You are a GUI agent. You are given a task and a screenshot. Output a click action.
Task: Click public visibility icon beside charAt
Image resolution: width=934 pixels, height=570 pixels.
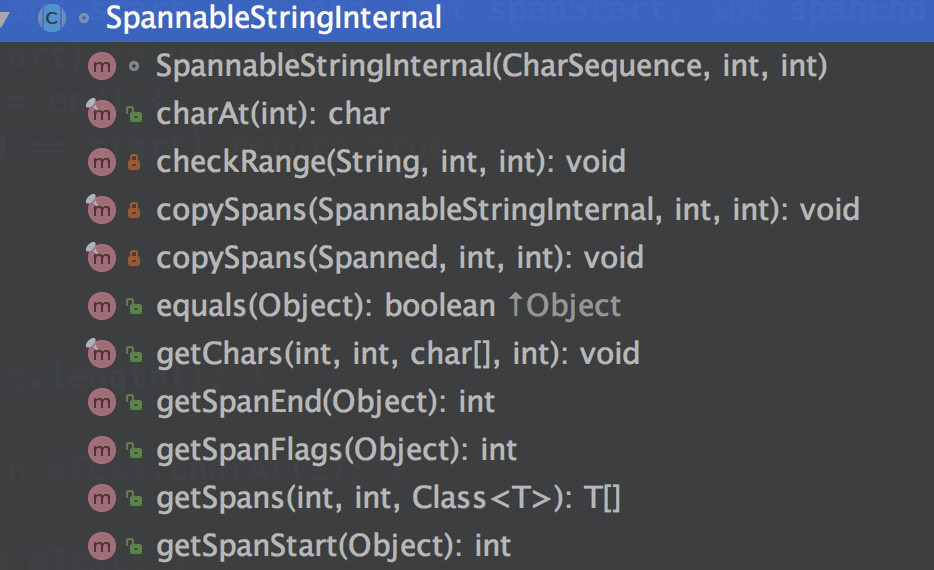click(135, 115)
